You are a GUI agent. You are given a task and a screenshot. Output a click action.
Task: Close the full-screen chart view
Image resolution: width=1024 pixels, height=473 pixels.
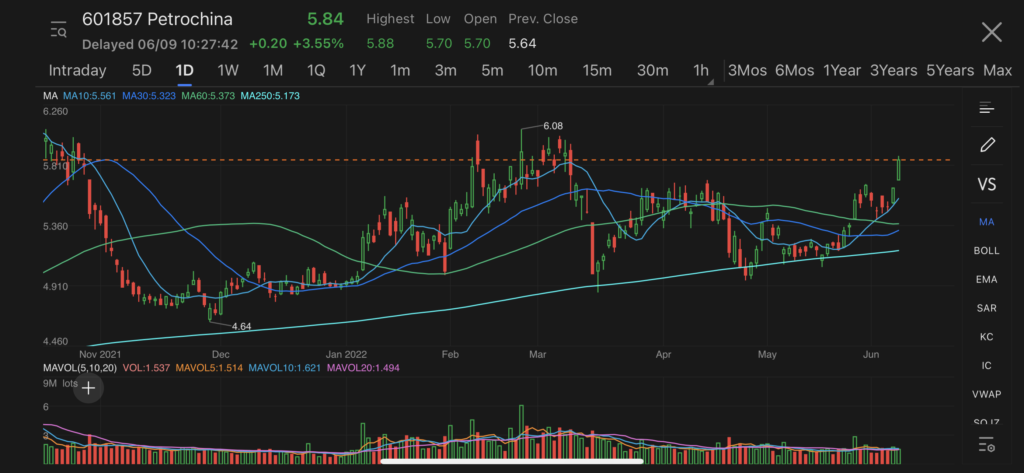coord(992,31)
